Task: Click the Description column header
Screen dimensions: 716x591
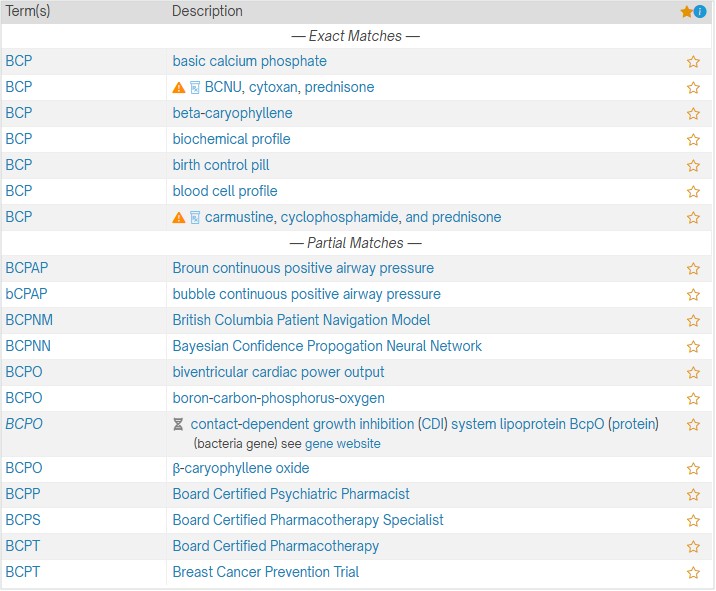Action: coord(207,11)
